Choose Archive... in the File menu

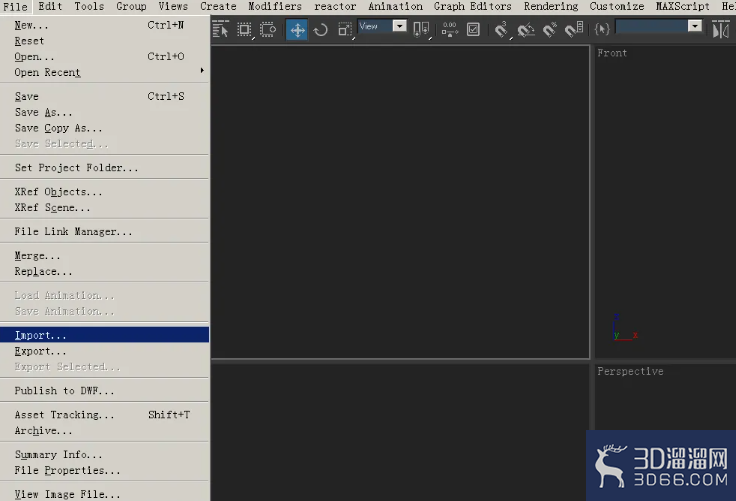(105, 431)
